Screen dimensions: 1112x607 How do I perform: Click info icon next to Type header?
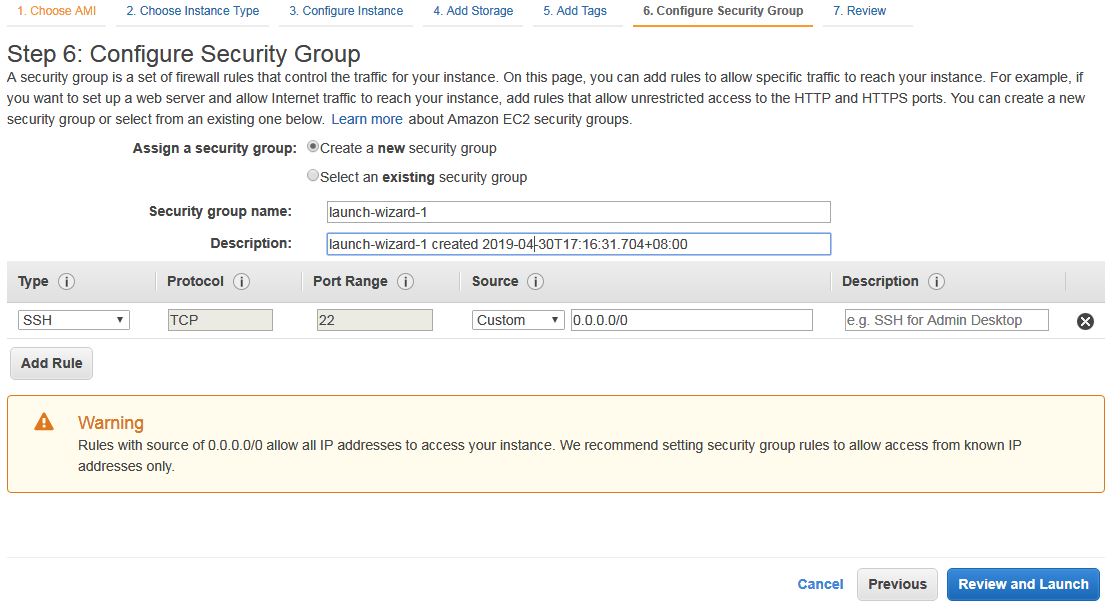point(67,282)
